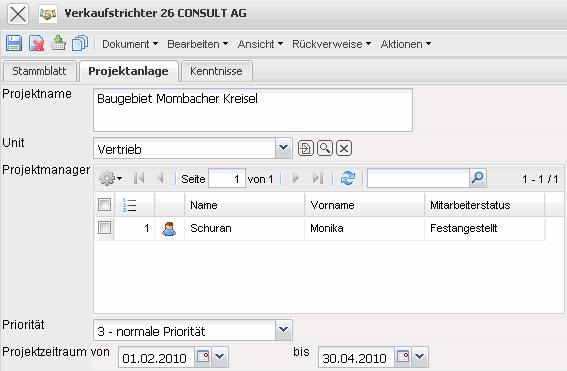The width and height of the screenshot is (567, 371).
Task: Open the Aktionen menu
Action: coord(406,44)
